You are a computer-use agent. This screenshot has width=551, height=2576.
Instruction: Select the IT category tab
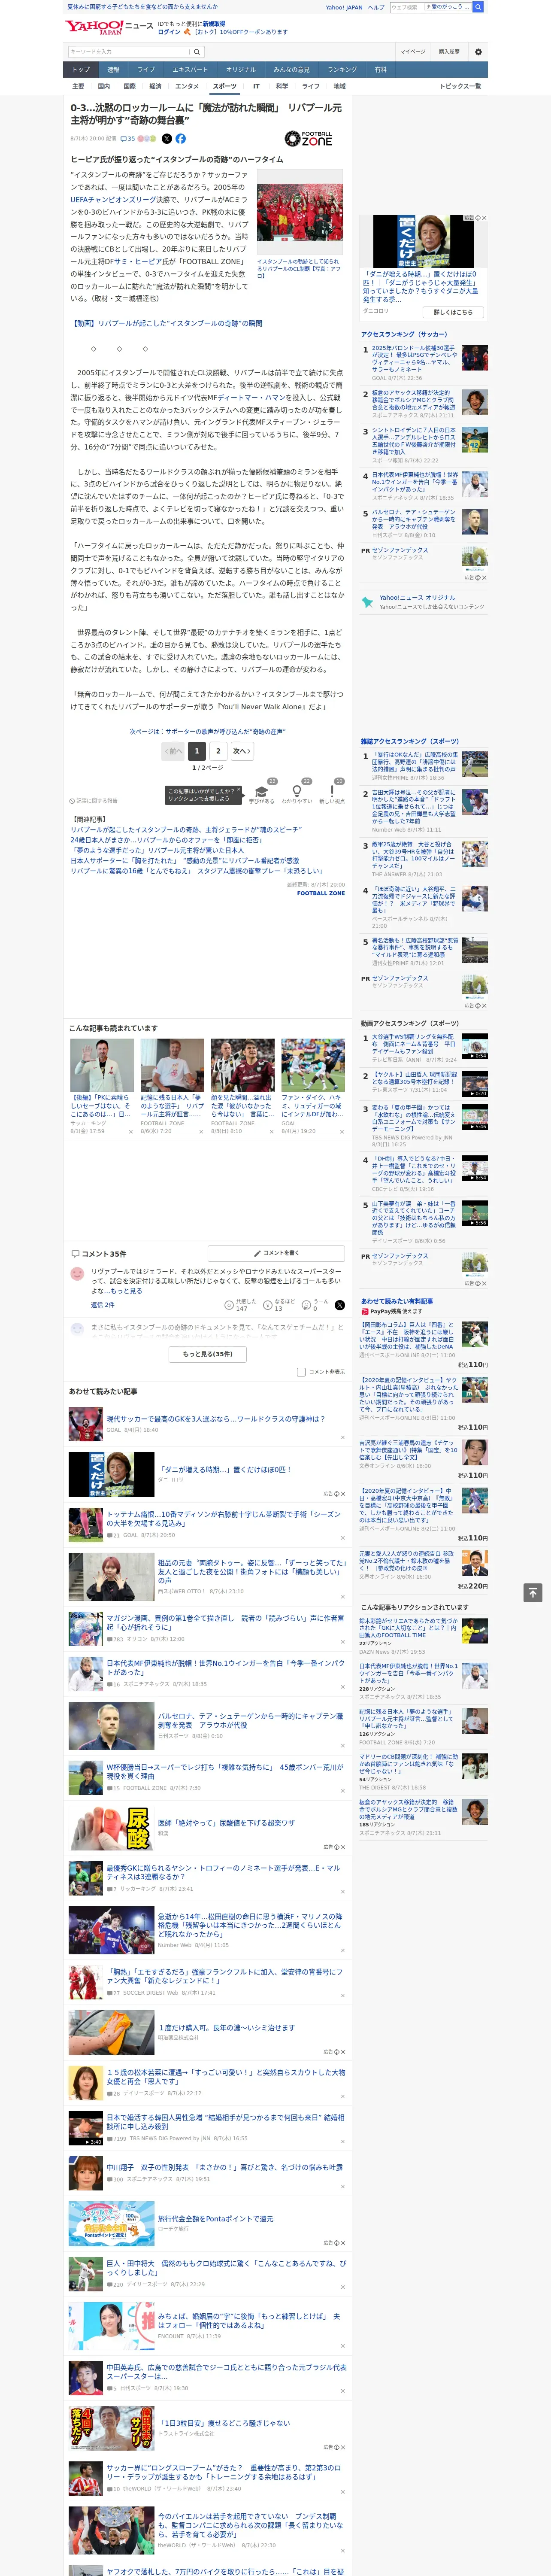[x=256, y=86]
